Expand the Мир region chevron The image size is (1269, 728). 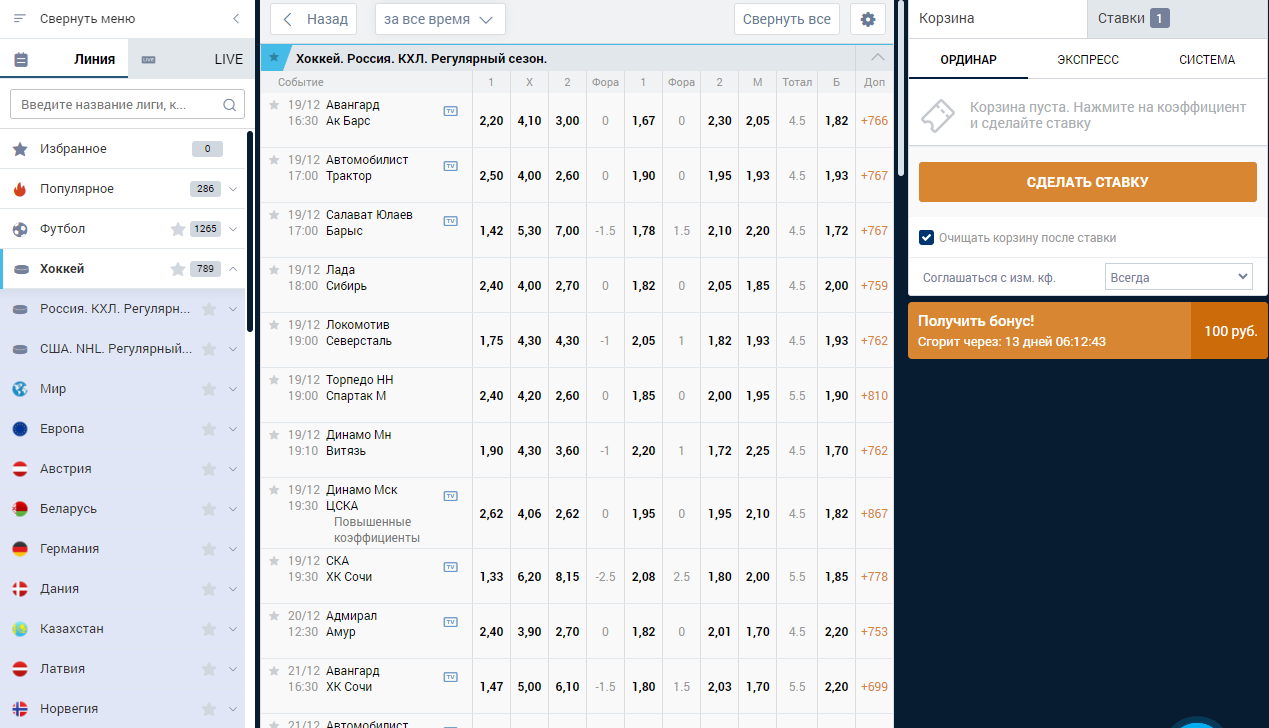point(233,389)
